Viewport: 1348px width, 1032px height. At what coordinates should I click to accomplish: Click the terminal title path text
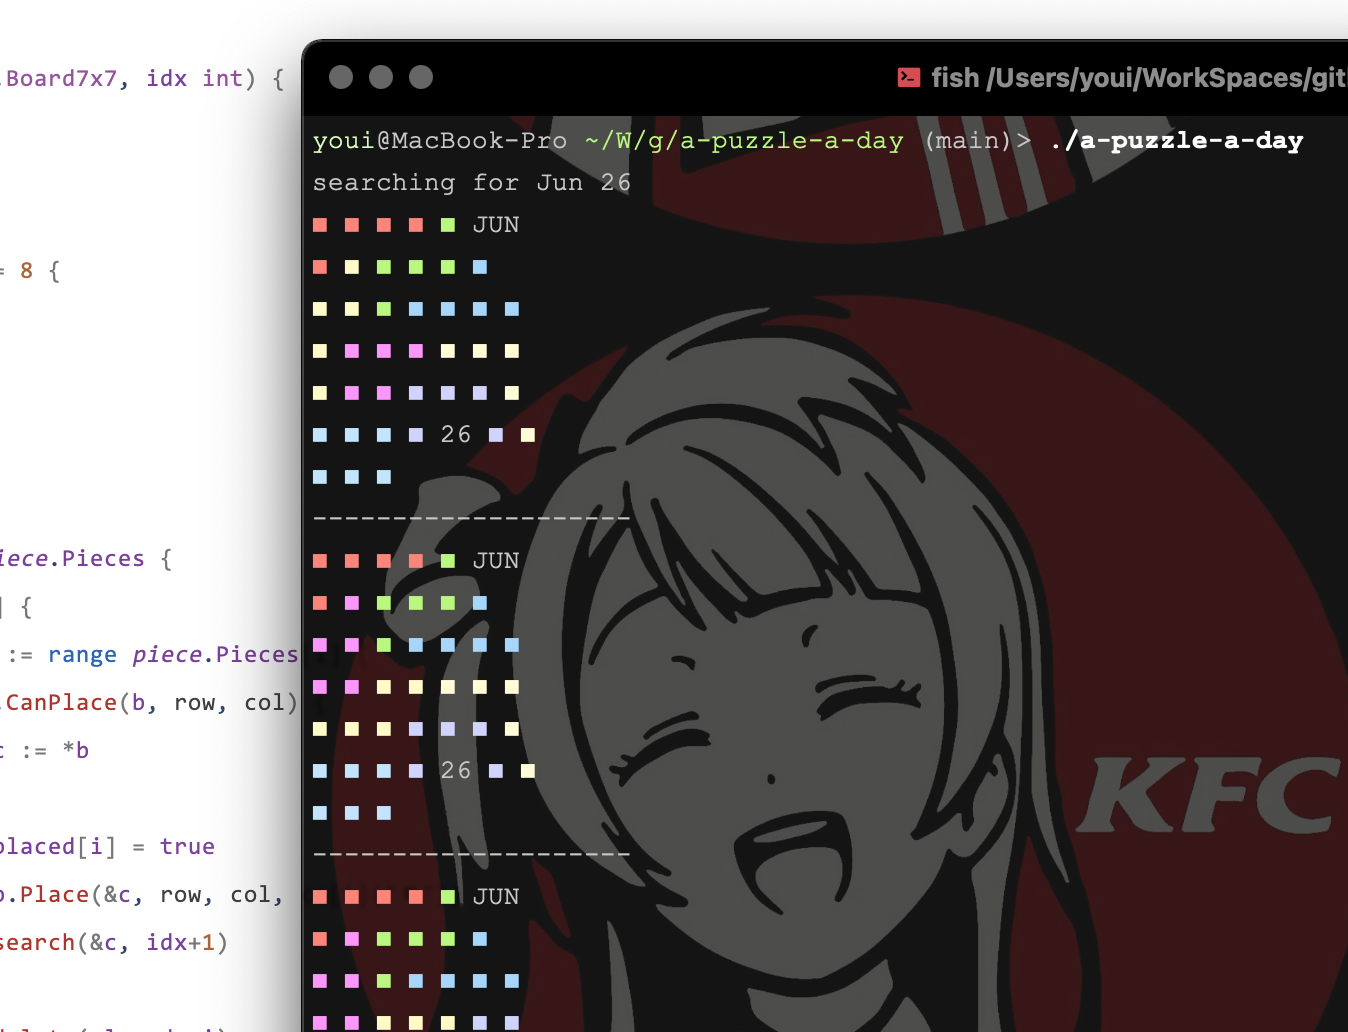coord(1139,78)
